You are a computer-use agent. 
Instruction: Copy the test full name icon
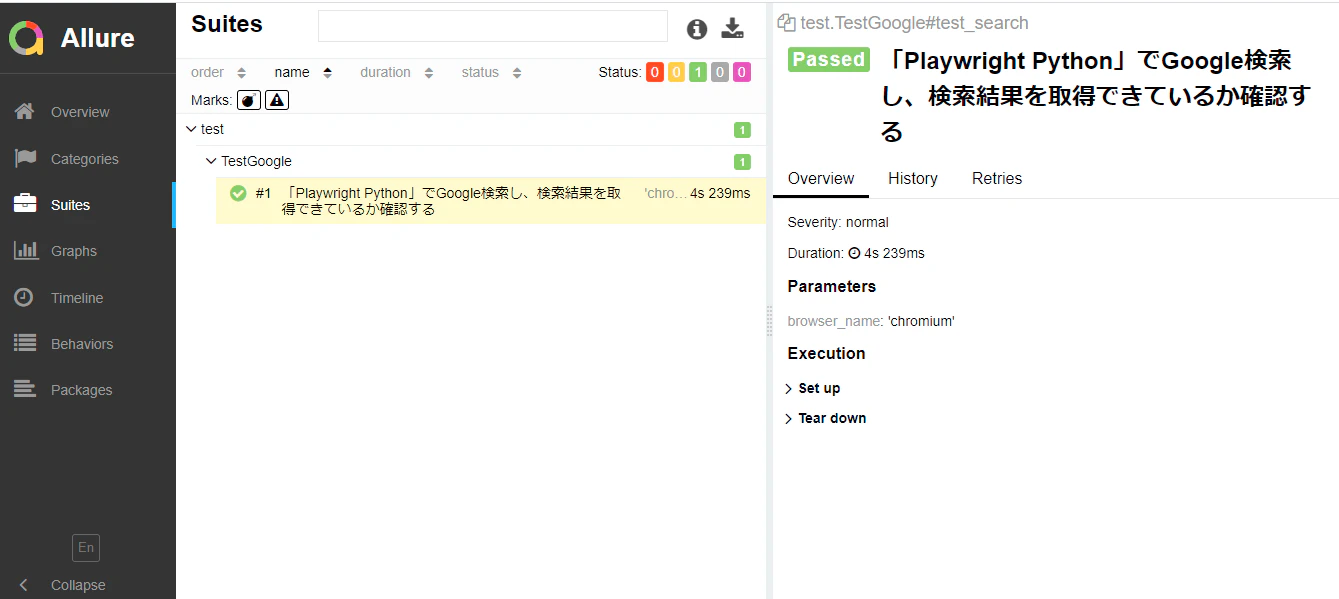point(786,23)
